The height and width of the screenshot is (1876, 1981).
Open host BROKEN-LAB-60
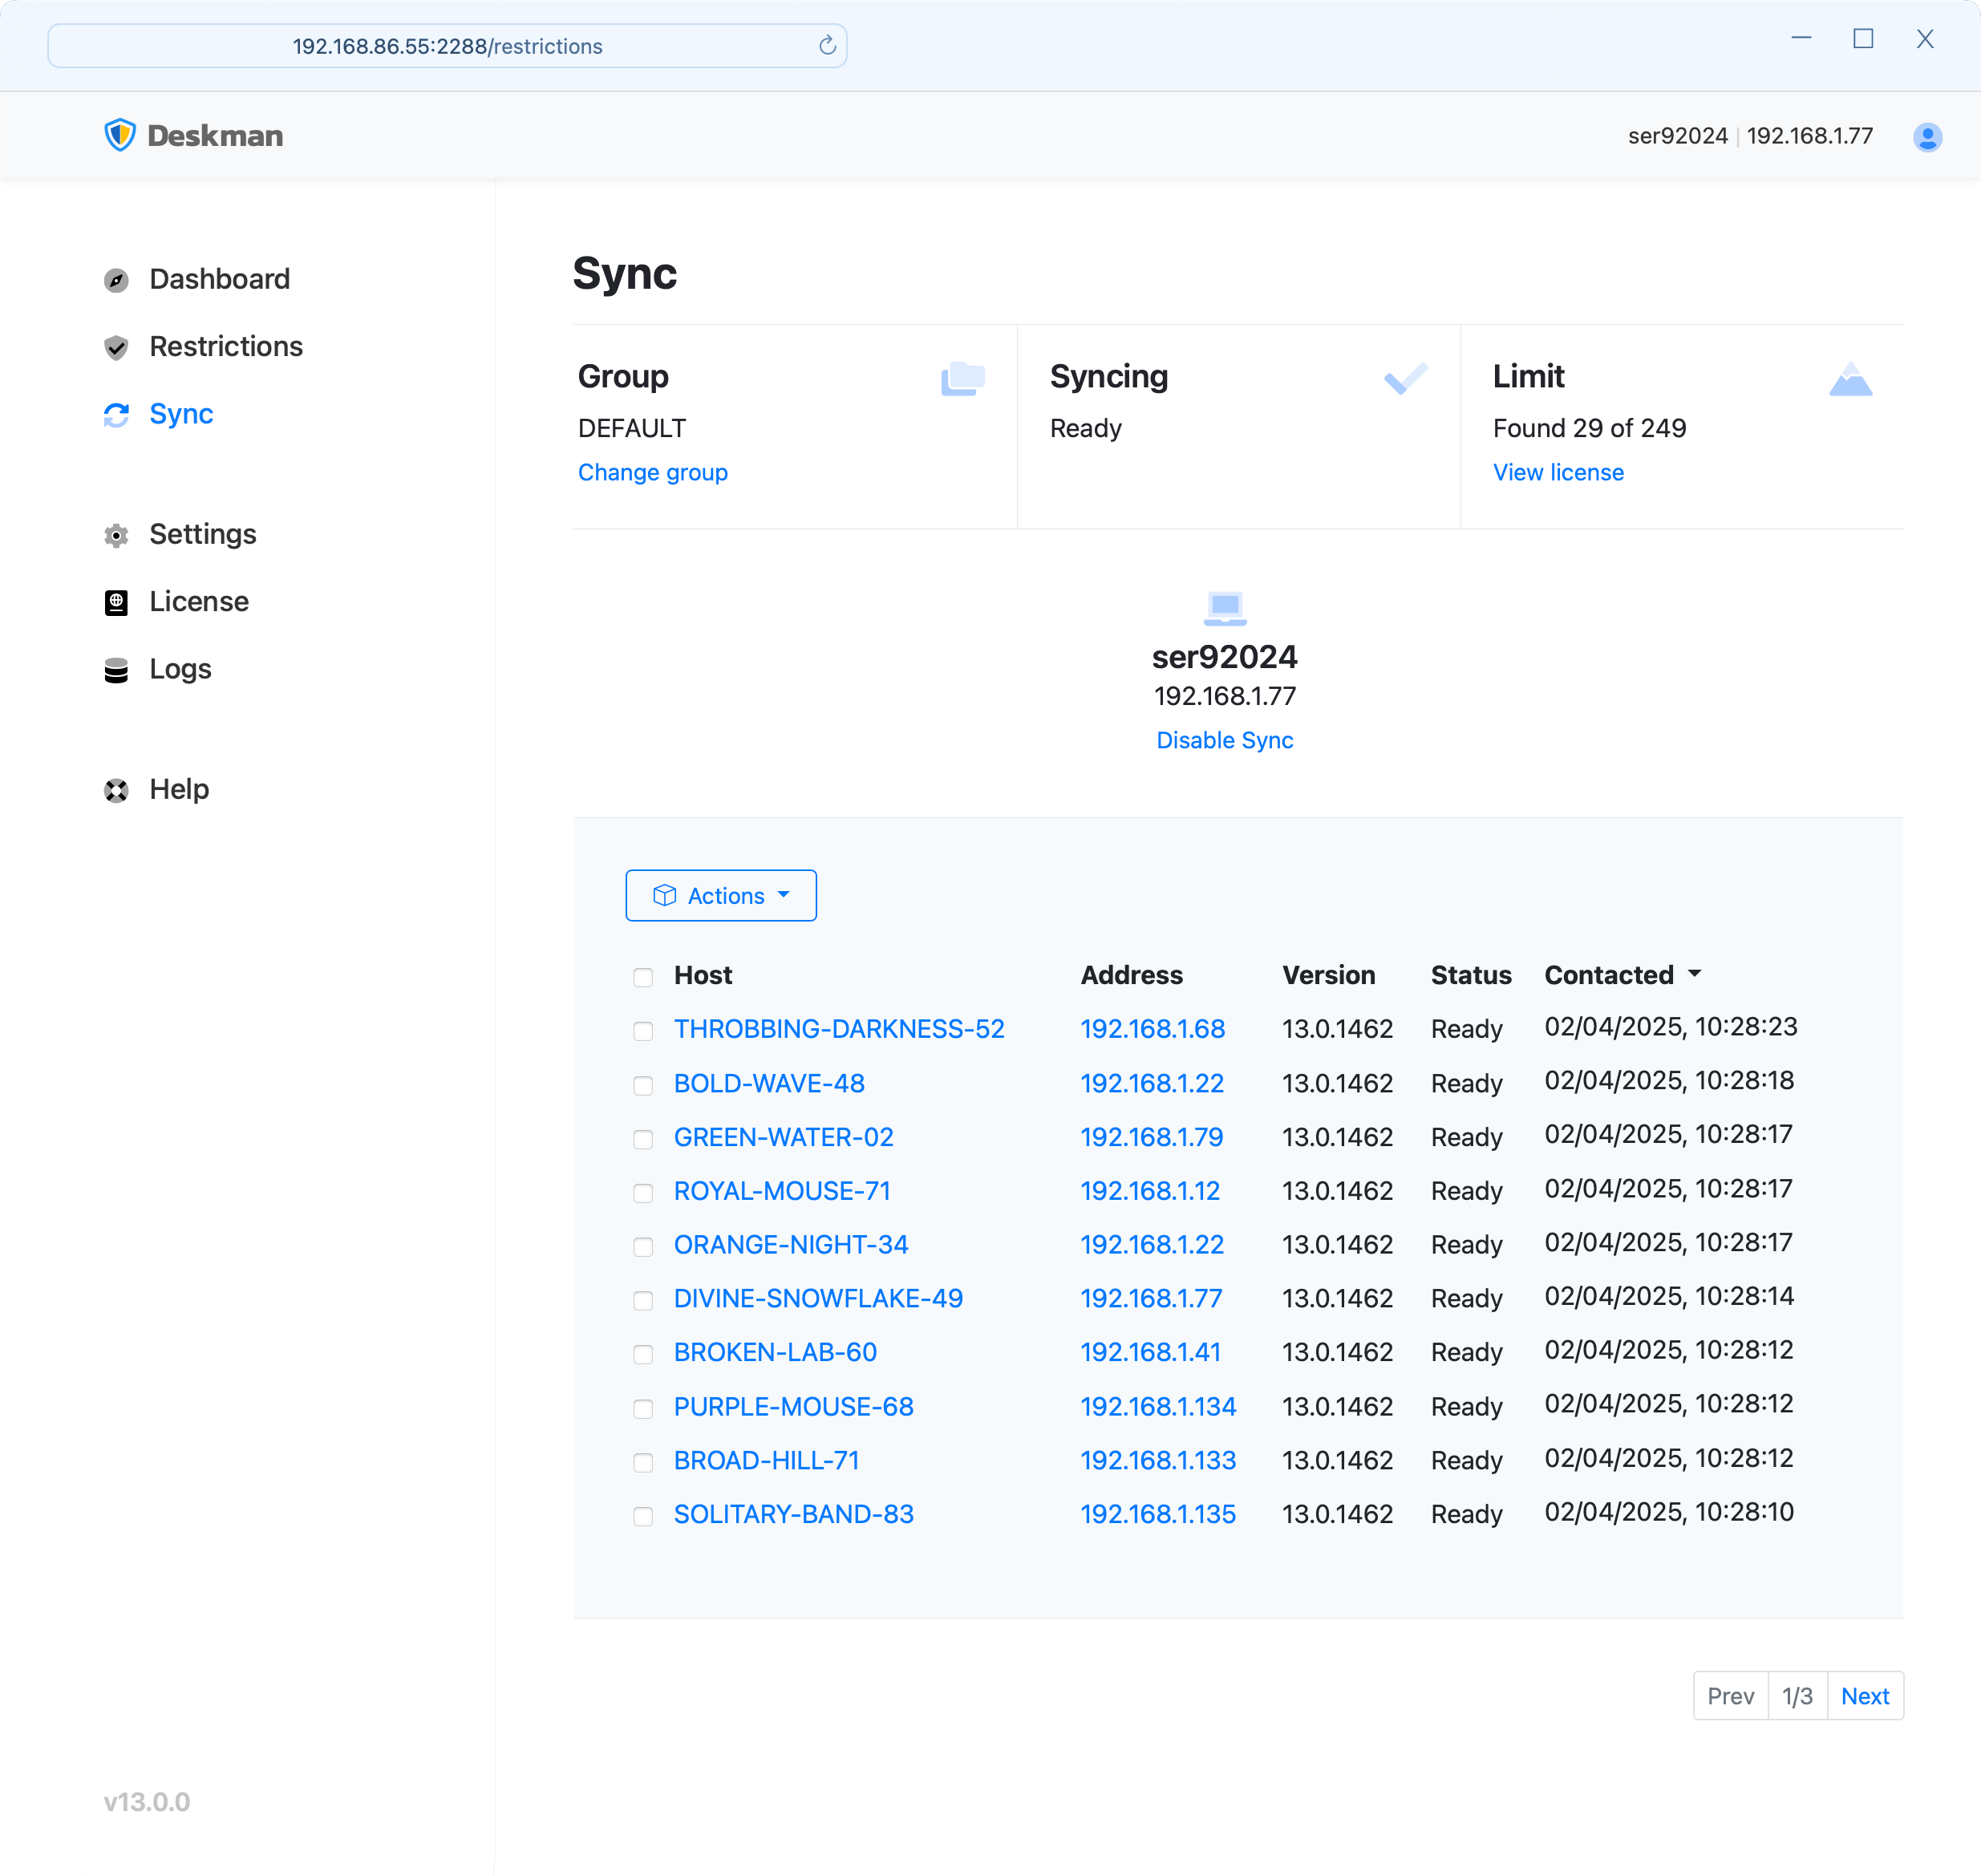(x=774, y=1352)
